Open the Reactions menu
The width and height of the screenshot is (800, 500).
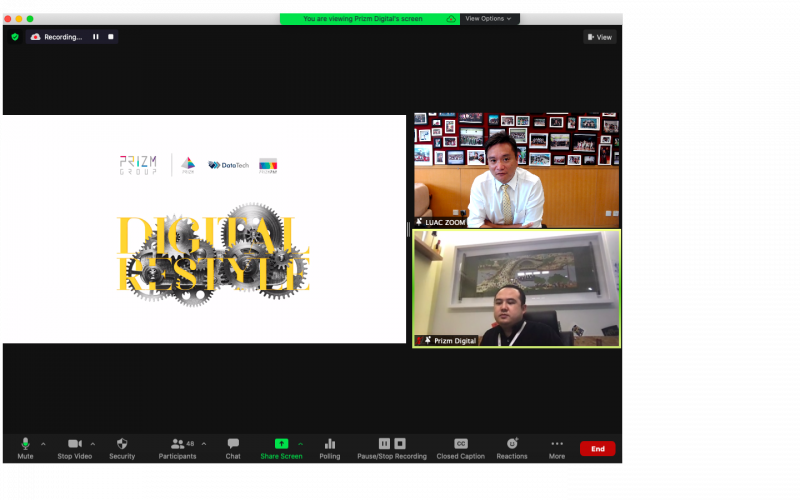click(512, 448)
